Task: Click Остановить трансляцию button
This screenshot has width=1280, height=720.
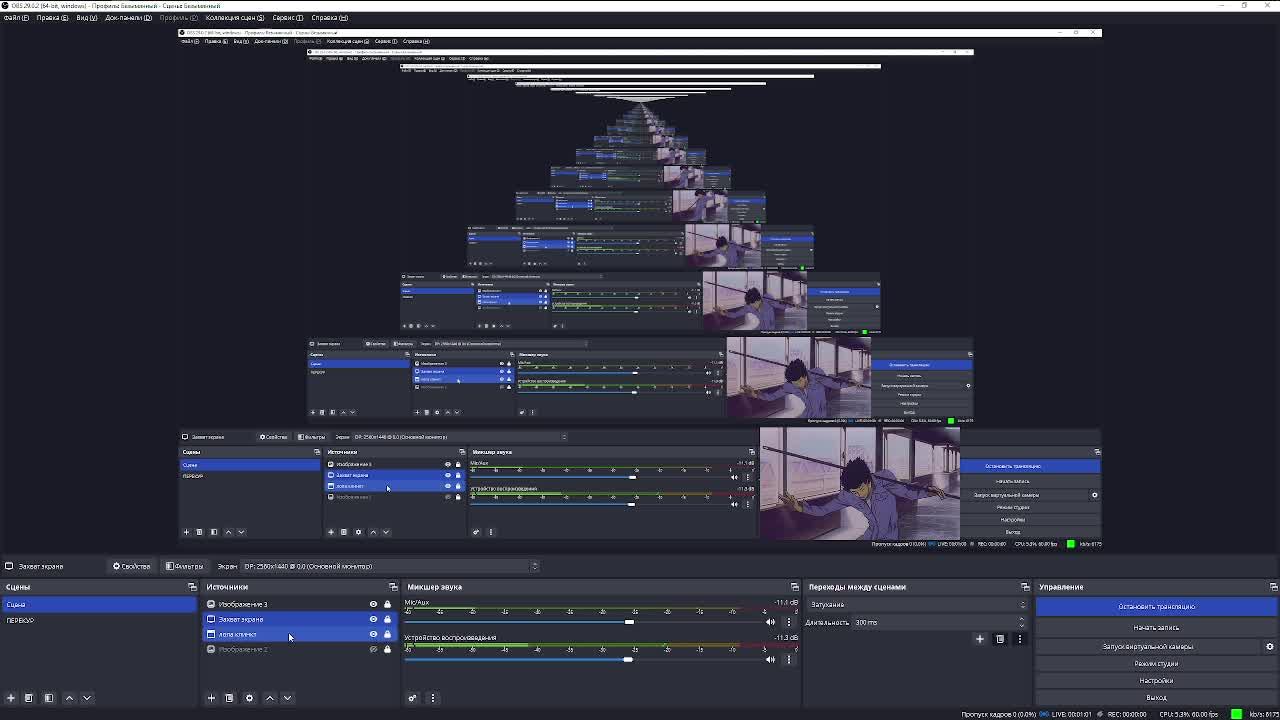Action: click(1157, 606)
